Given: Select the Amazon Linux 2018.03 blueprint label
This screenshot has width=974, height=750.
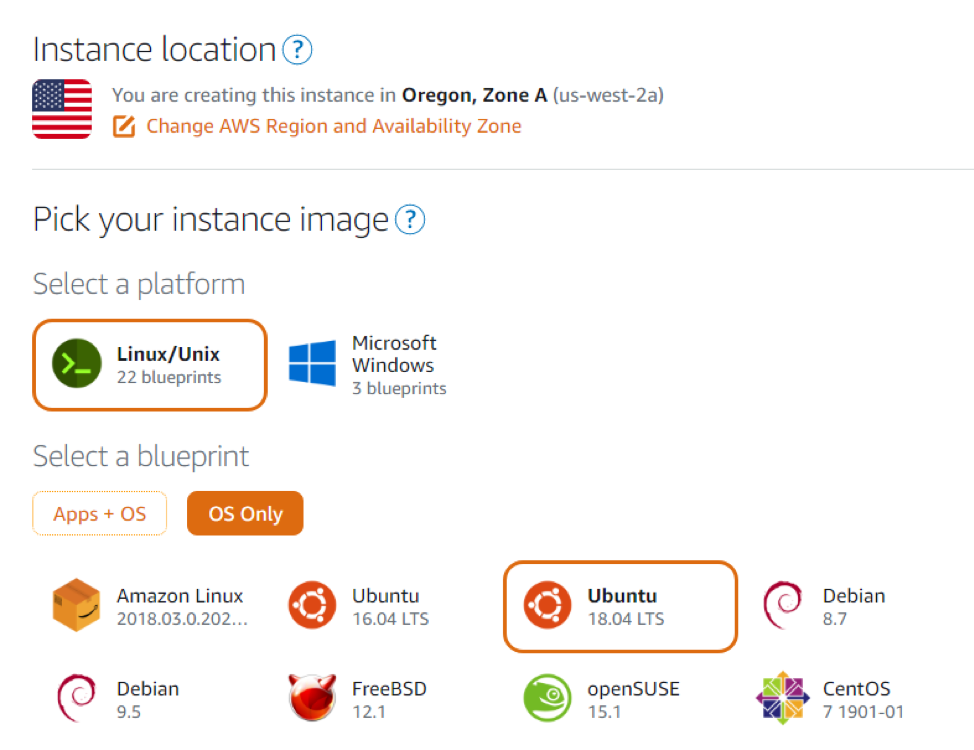Looking at the screenshot, I should tap(183, 607).
